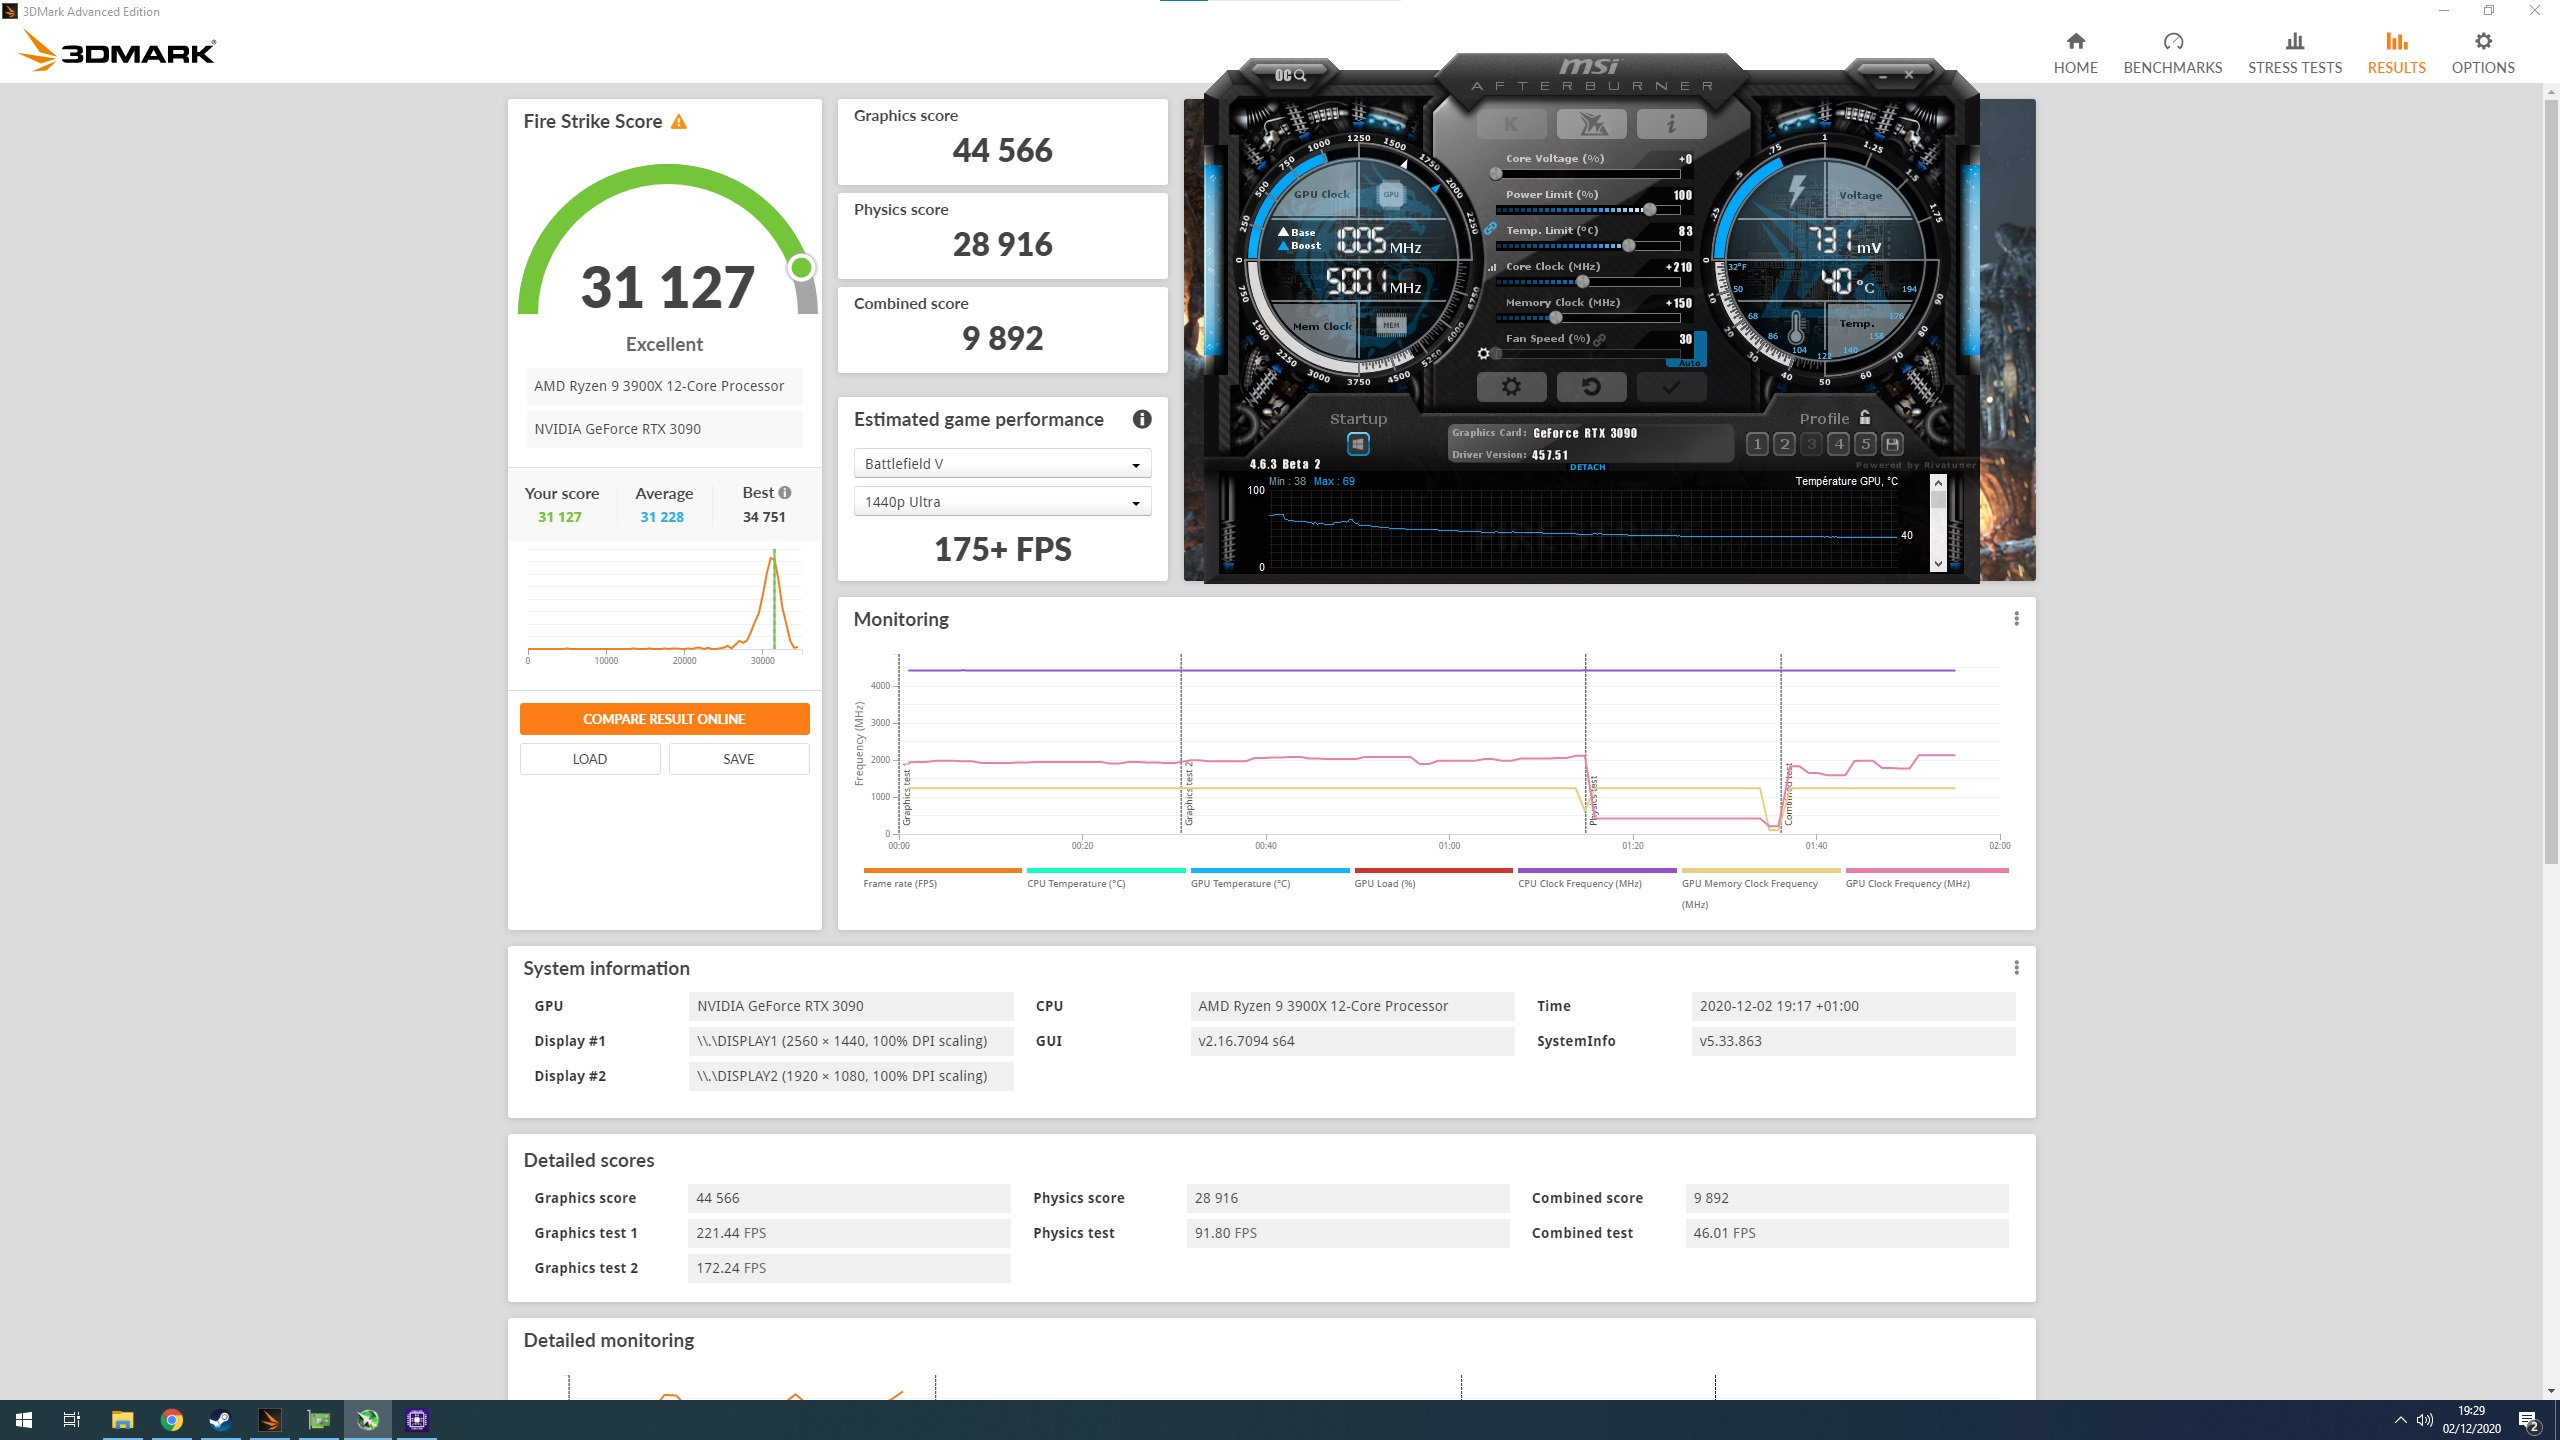This screenshot has height=1440, width=2560.
Task: Toggle the Windows Startup button in Afterburner
Action: point(1358,444)
